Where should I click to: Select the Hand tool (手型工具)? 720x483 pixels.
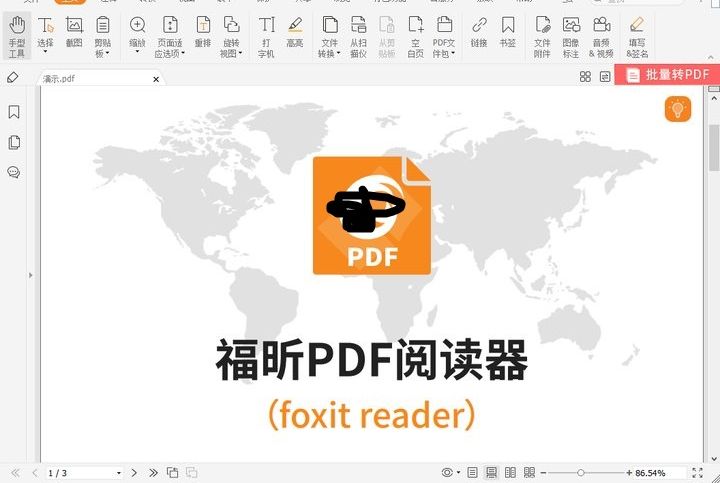pos(17,36)
